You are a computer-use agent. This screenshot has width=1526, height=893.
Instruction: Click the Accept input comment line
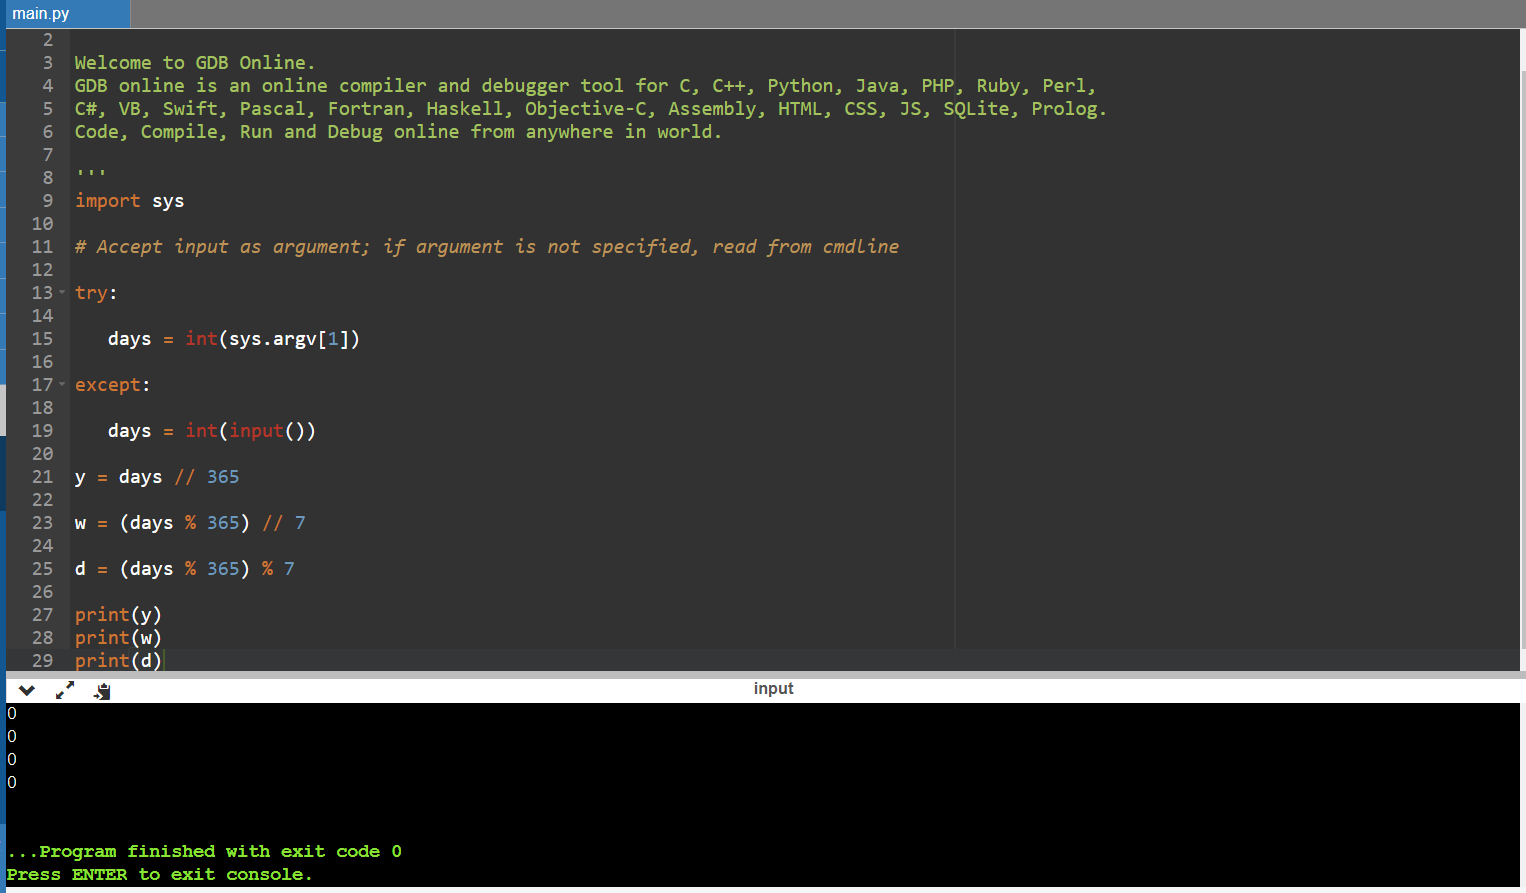[x=486, y=247]
